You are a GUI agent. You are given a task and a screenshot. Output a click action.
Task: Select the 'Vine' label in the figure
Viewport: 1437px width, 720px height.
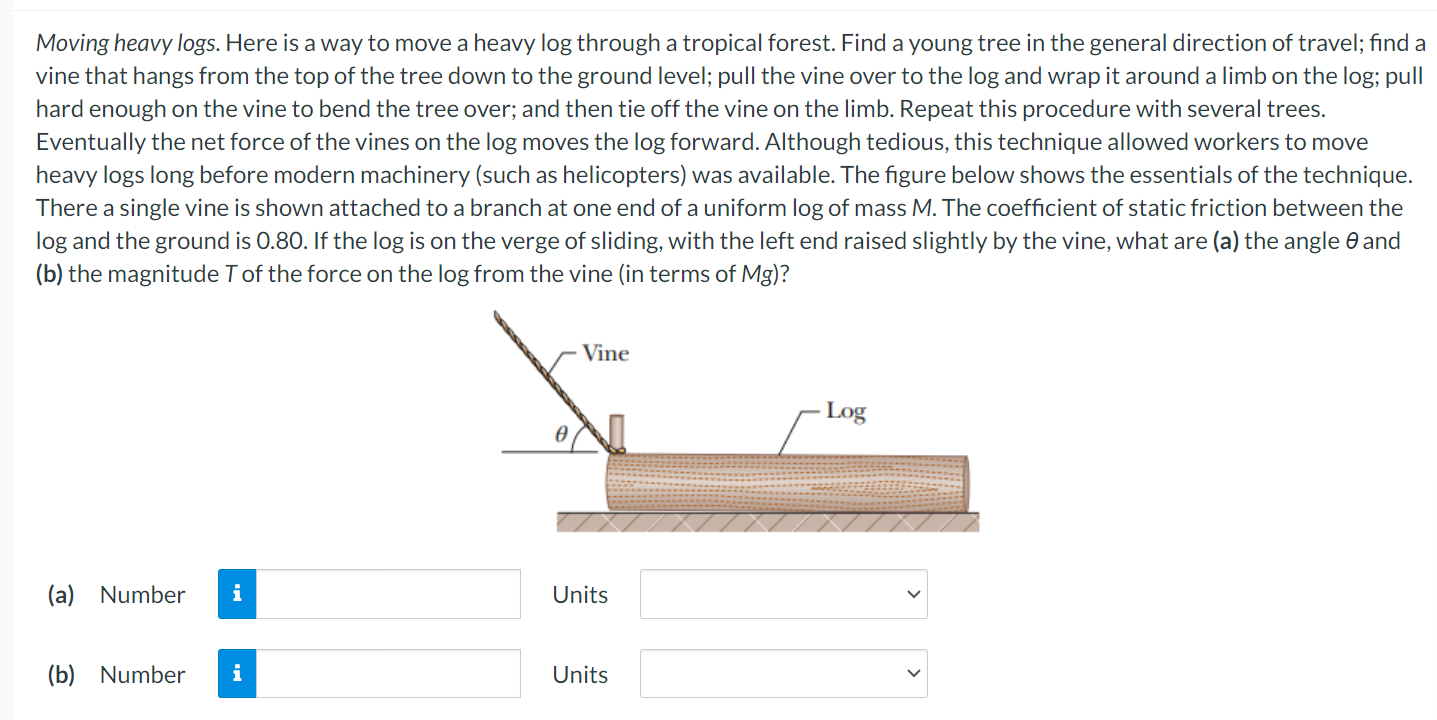click(x=605, y=353)
